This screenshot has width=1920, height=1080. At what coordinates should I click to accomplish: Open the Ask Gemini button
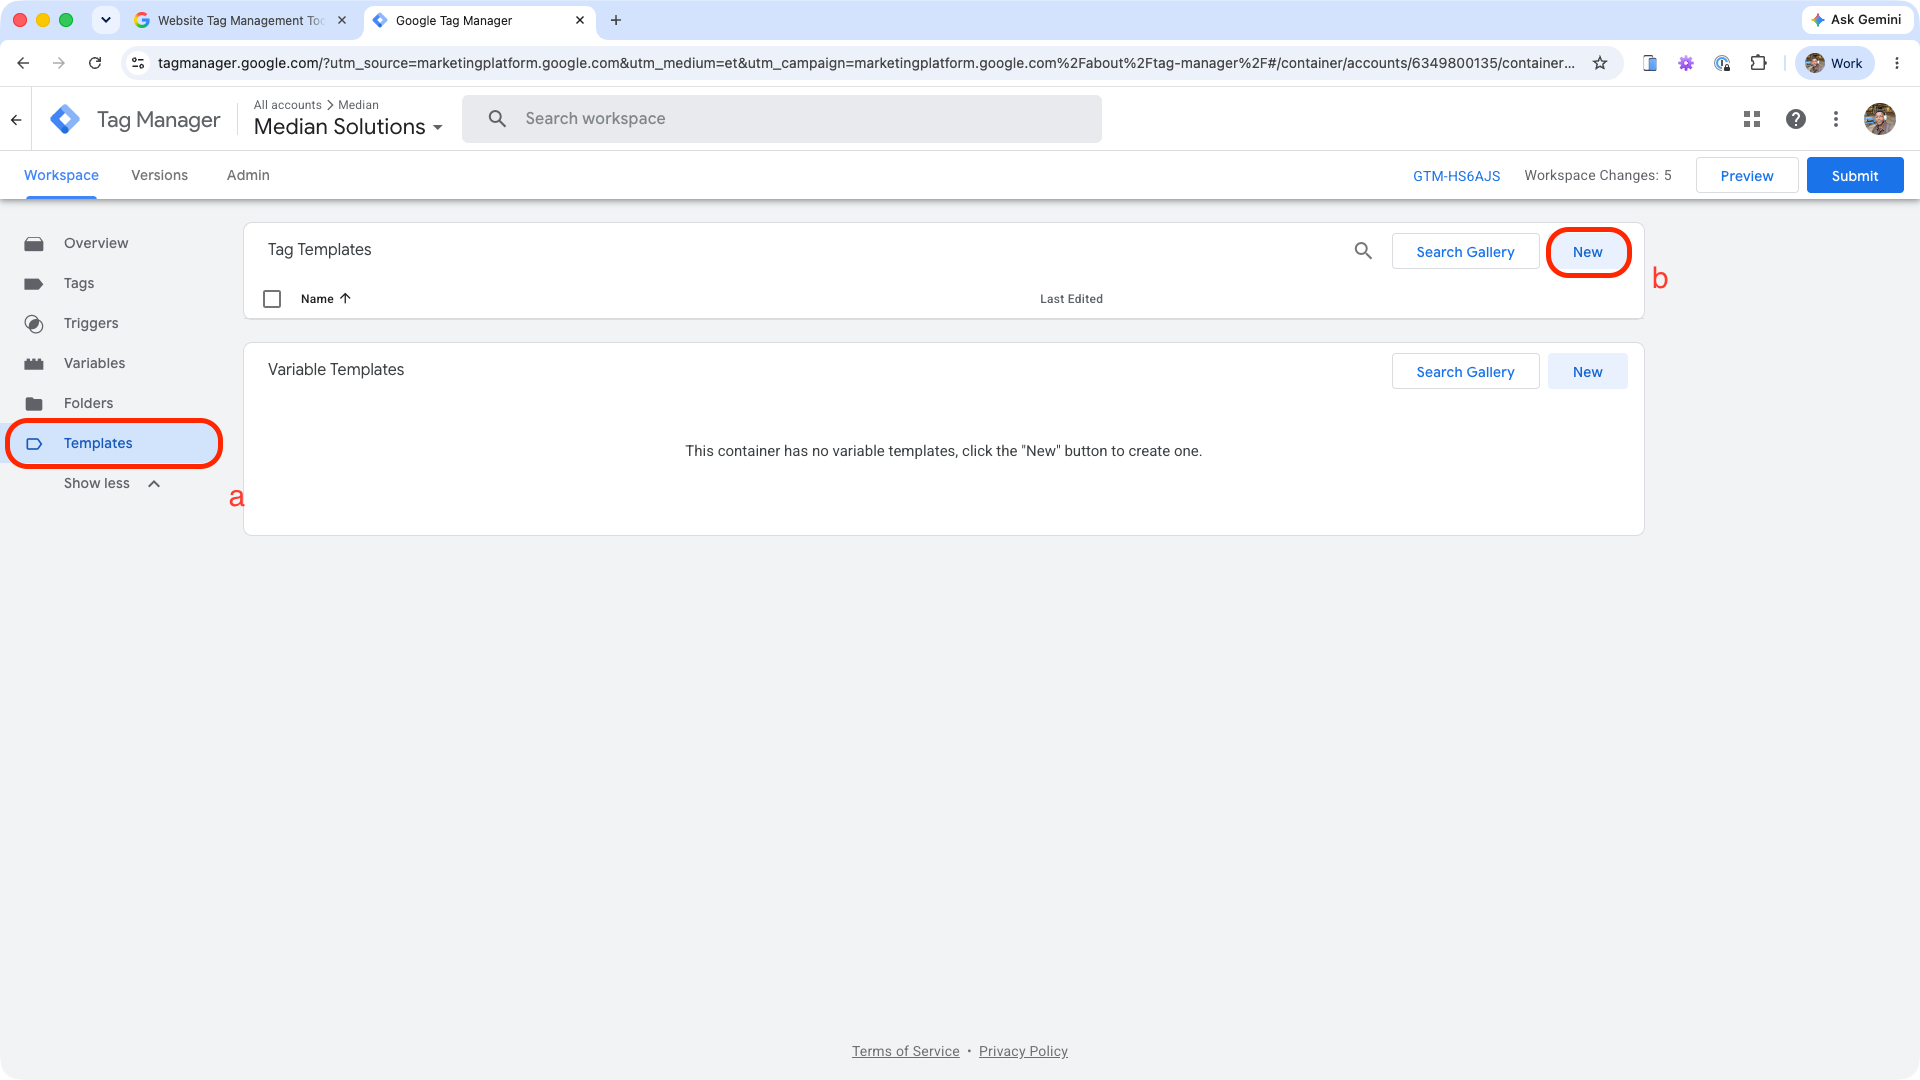(1856, 20)
